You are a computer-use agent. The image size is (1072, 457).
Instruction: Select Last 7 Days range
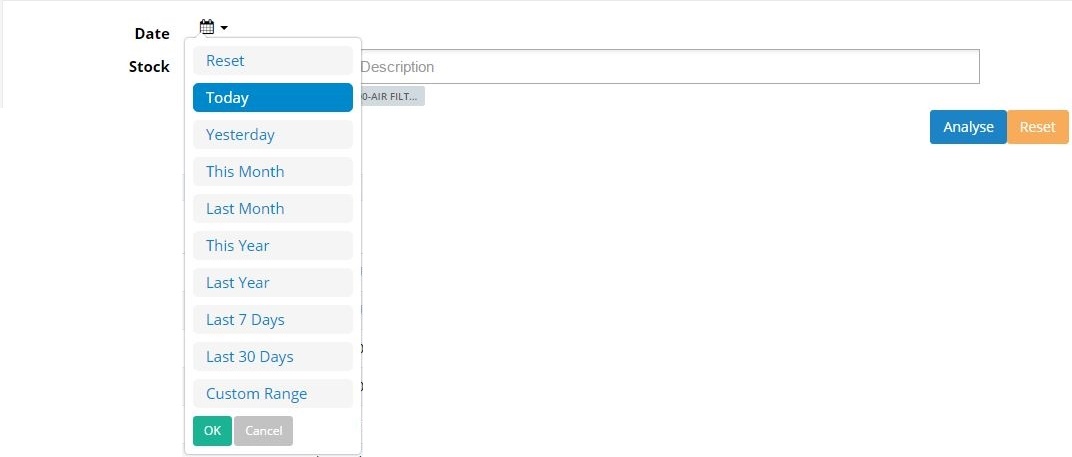pyautogui.click(x=273, y=319)
